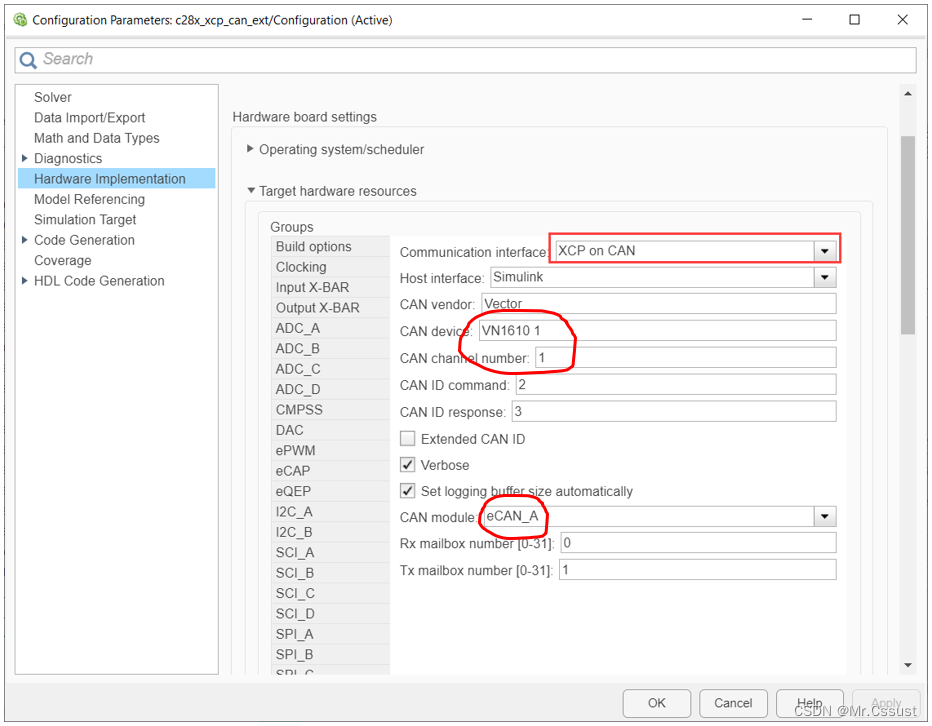
Task: Select the Clocking group
Action: point(301,267)
